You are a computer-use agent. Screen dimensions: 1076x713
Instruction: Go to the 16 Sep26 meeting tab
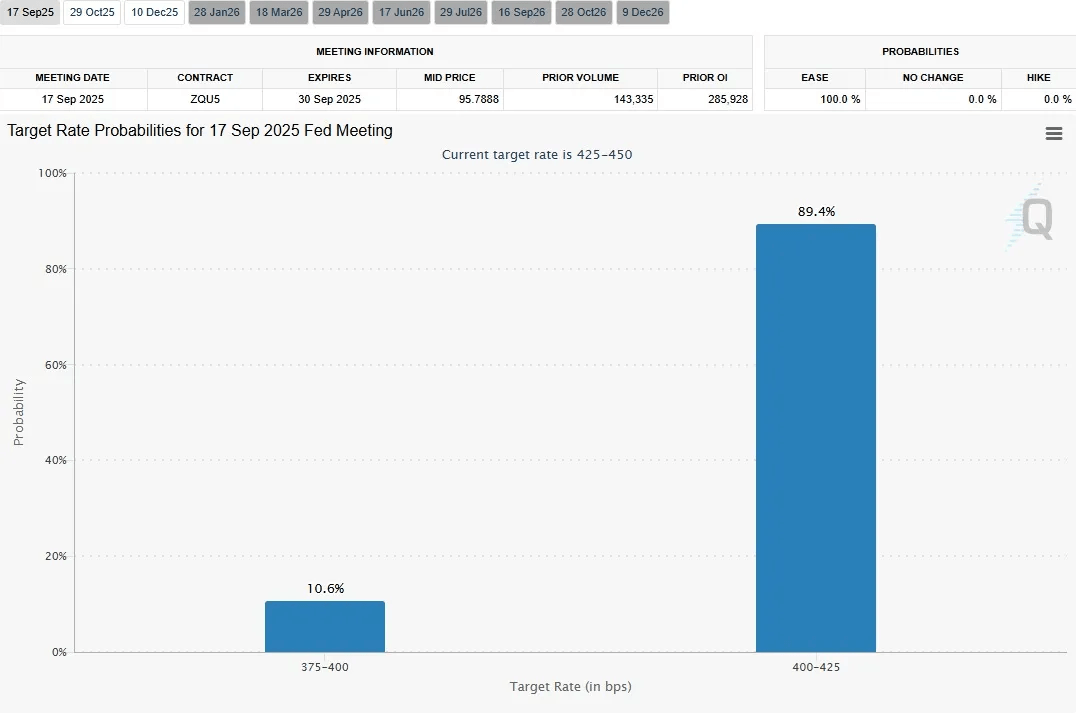521,13
